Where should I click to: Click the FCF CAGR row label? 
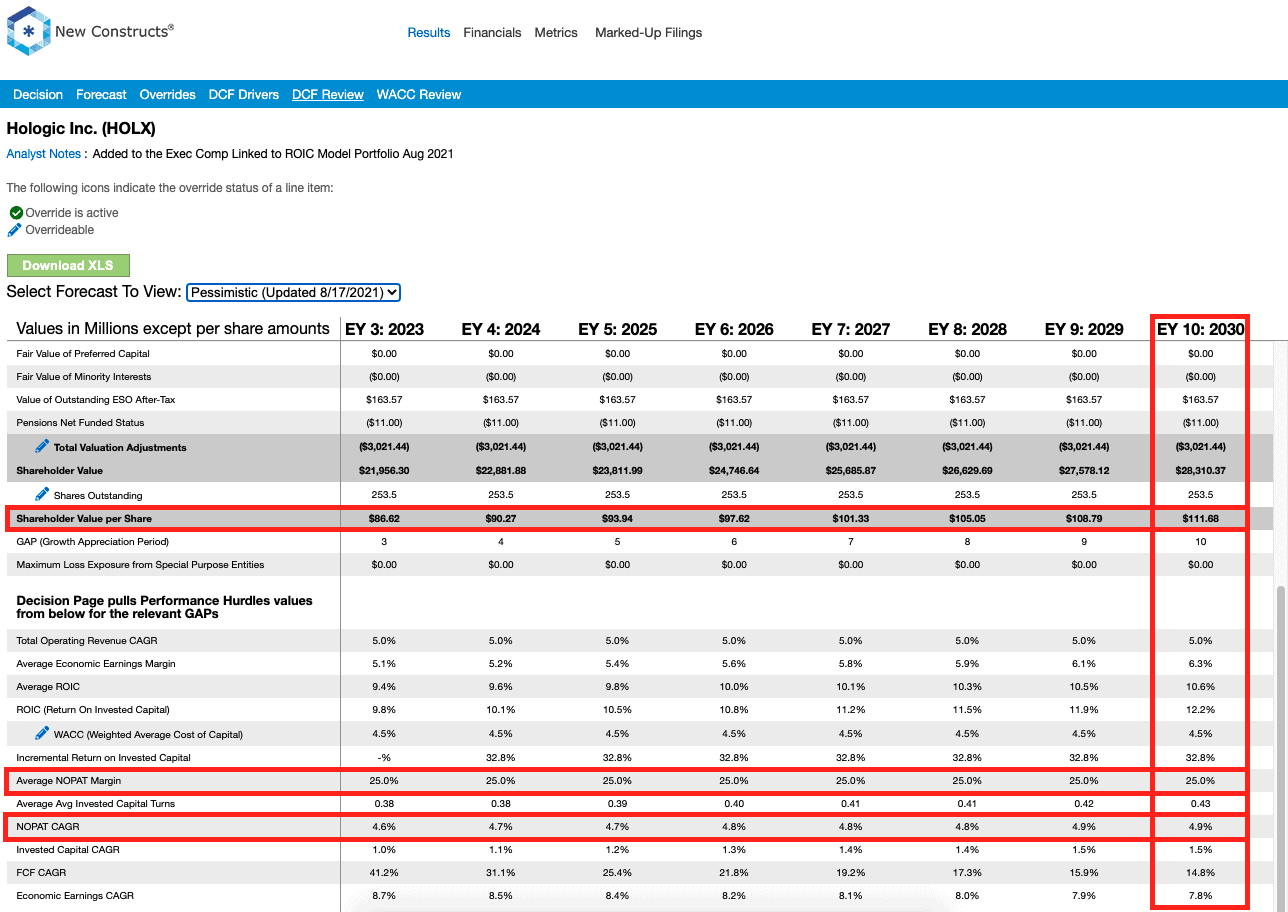click(x=40, y=873)
